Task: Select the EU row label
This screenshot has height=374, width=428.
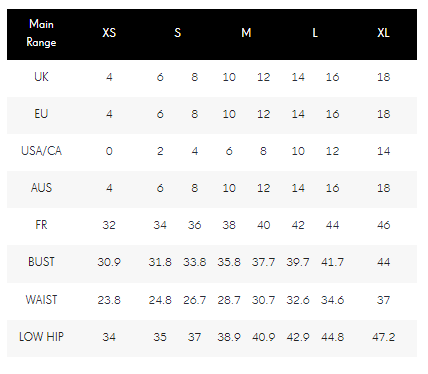Action: [41, 114]
